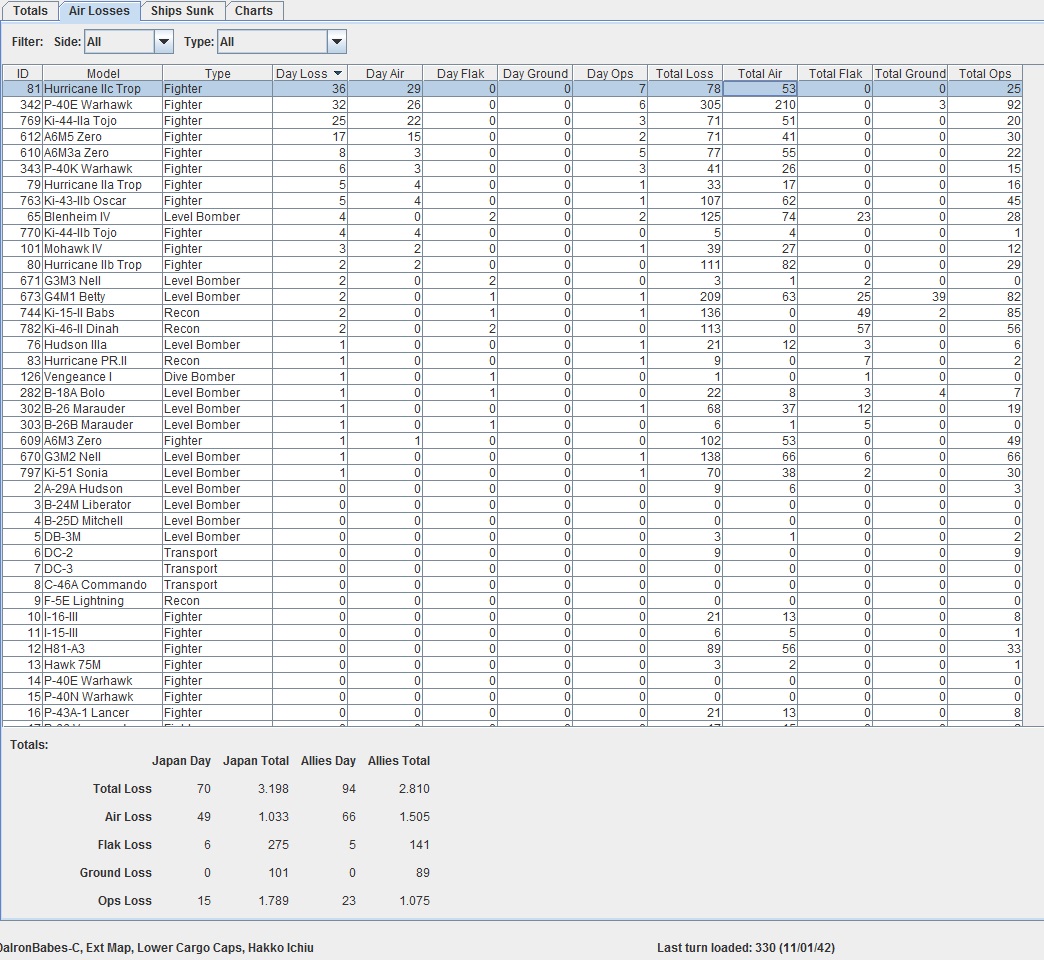Viewport: 1044px width, 960px height.
Task: Click Japan Total loss value 3.198
Action: coord(273,788)
